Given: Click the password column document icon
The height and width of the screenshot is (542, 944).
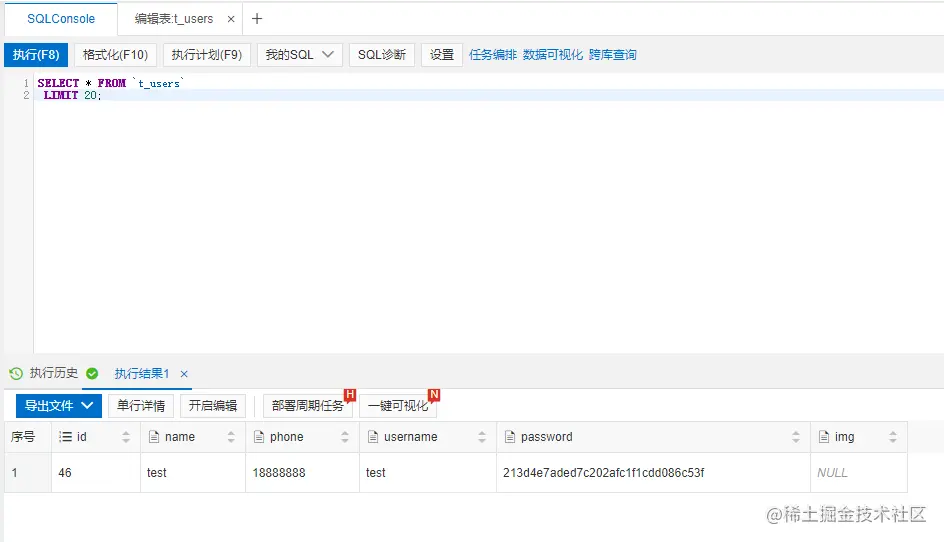Looking at the screenshot, I should (x=510, y=437).
